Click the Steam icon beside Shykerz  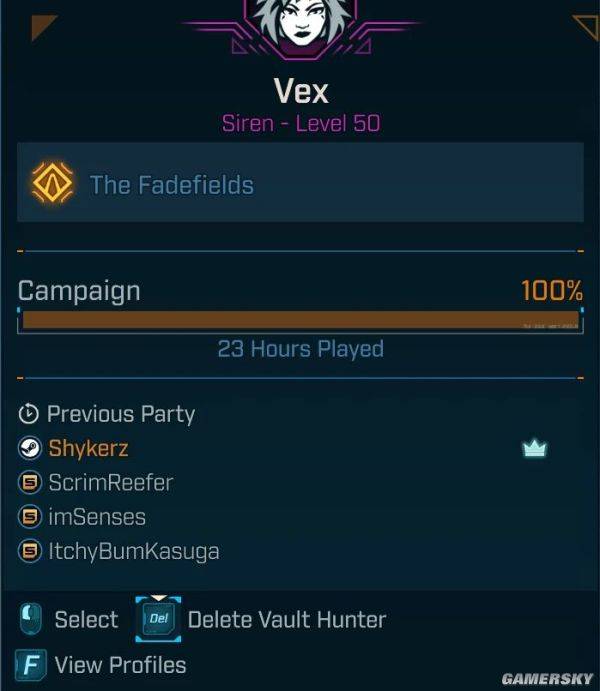(x=30, y=448)
